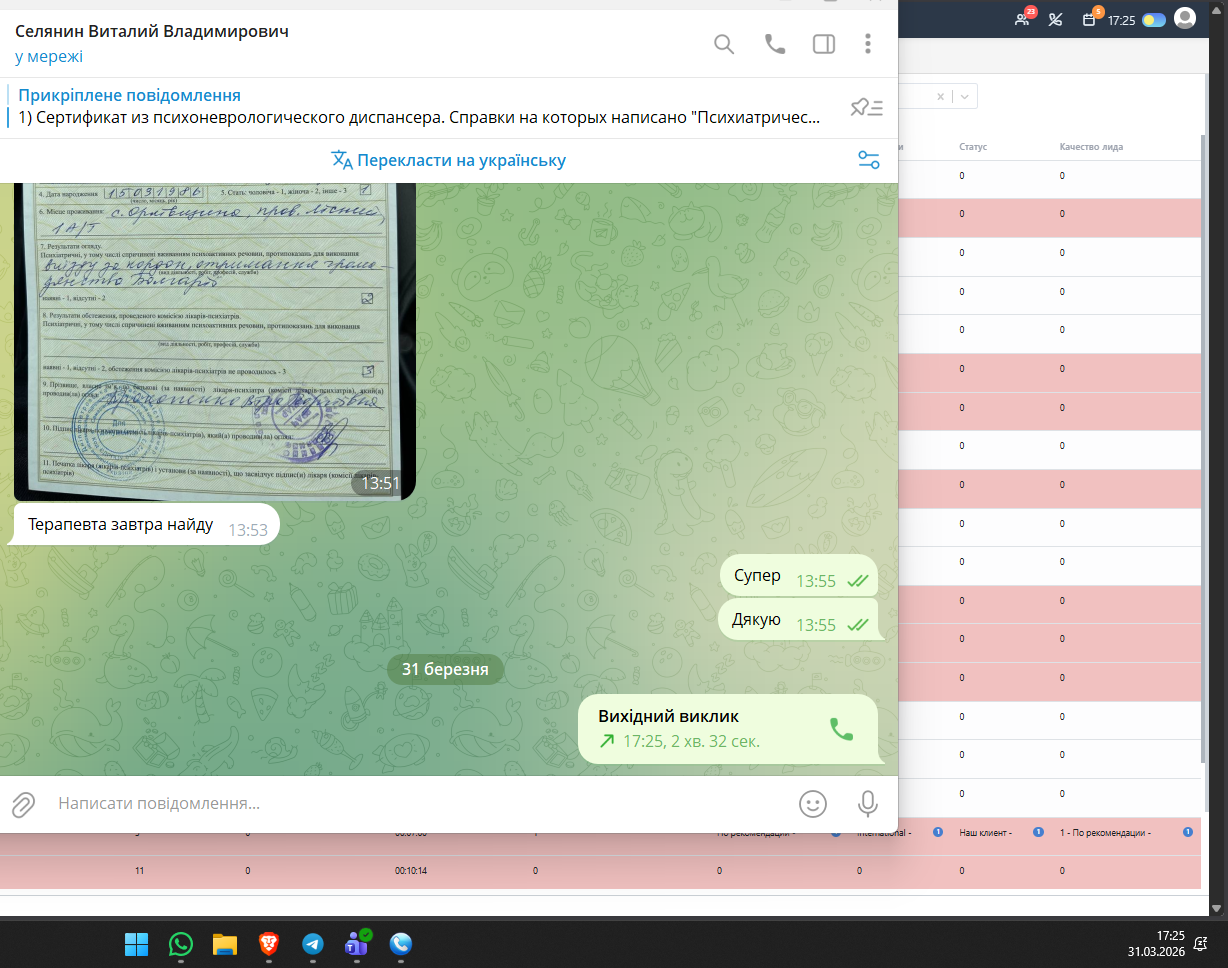Toggle the chat info sidebar panel
This screenshot has width=1228, height=968.
point(824,44)
